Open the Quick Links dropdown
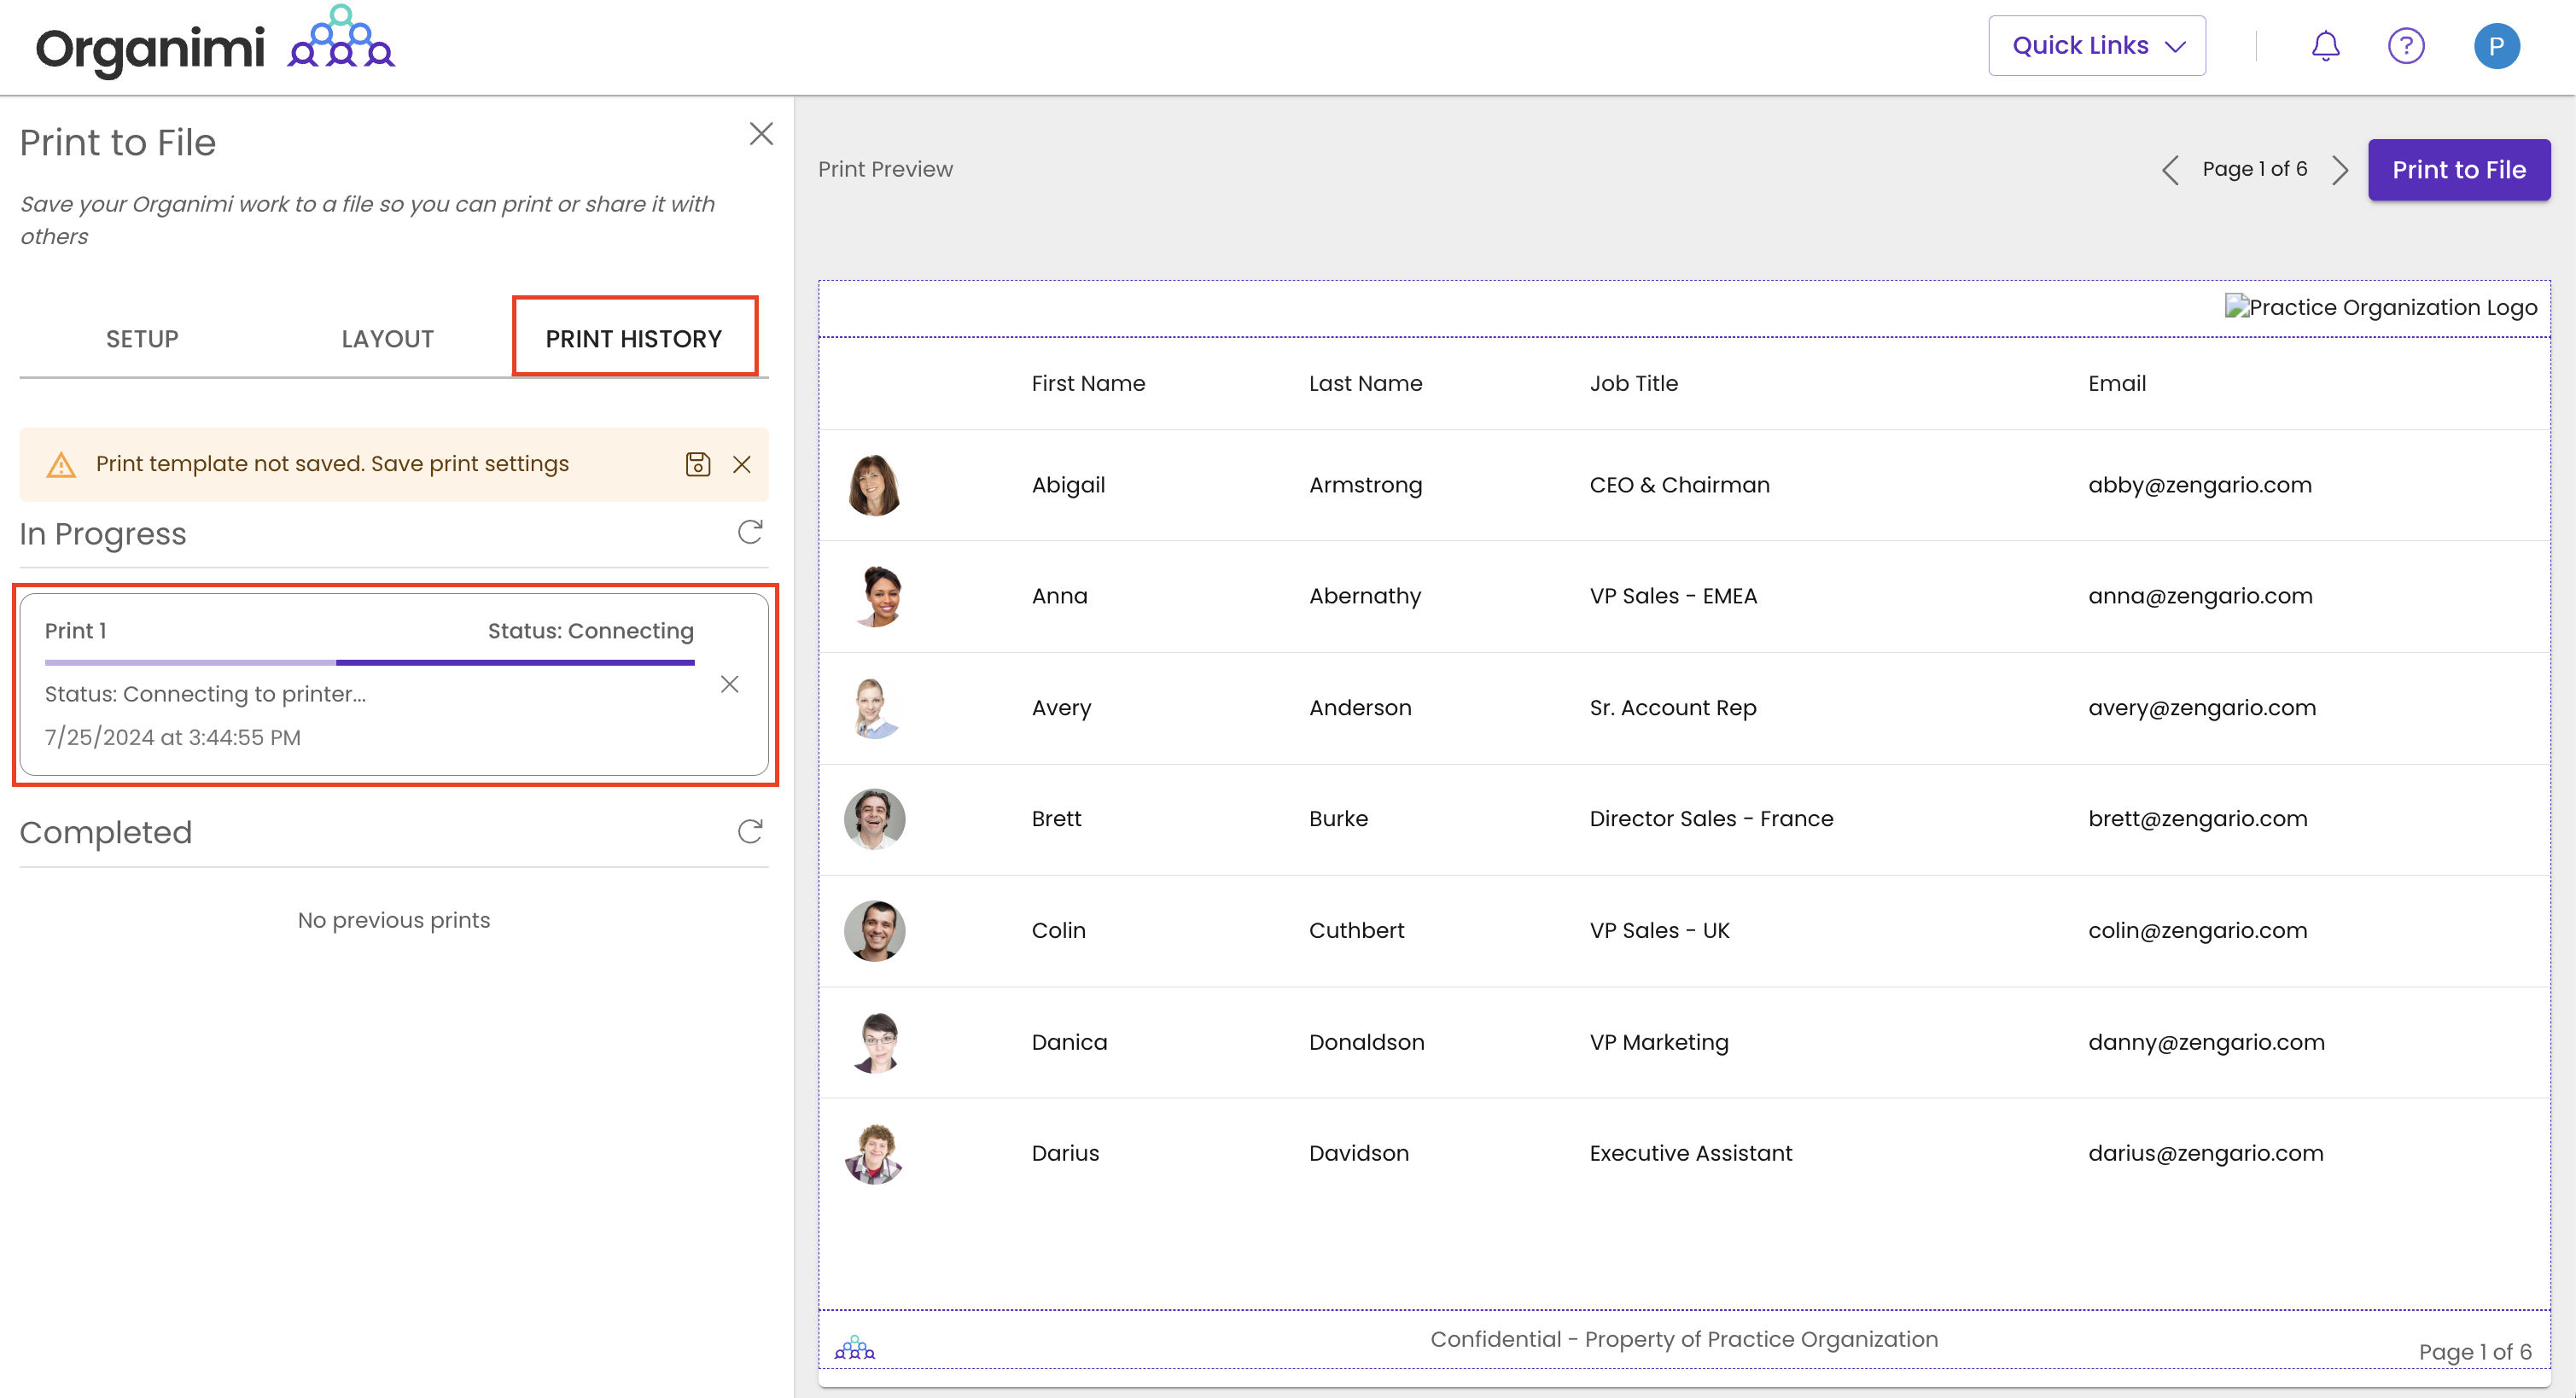This screenshot has height=1398, width=2576. point(2097,46)
